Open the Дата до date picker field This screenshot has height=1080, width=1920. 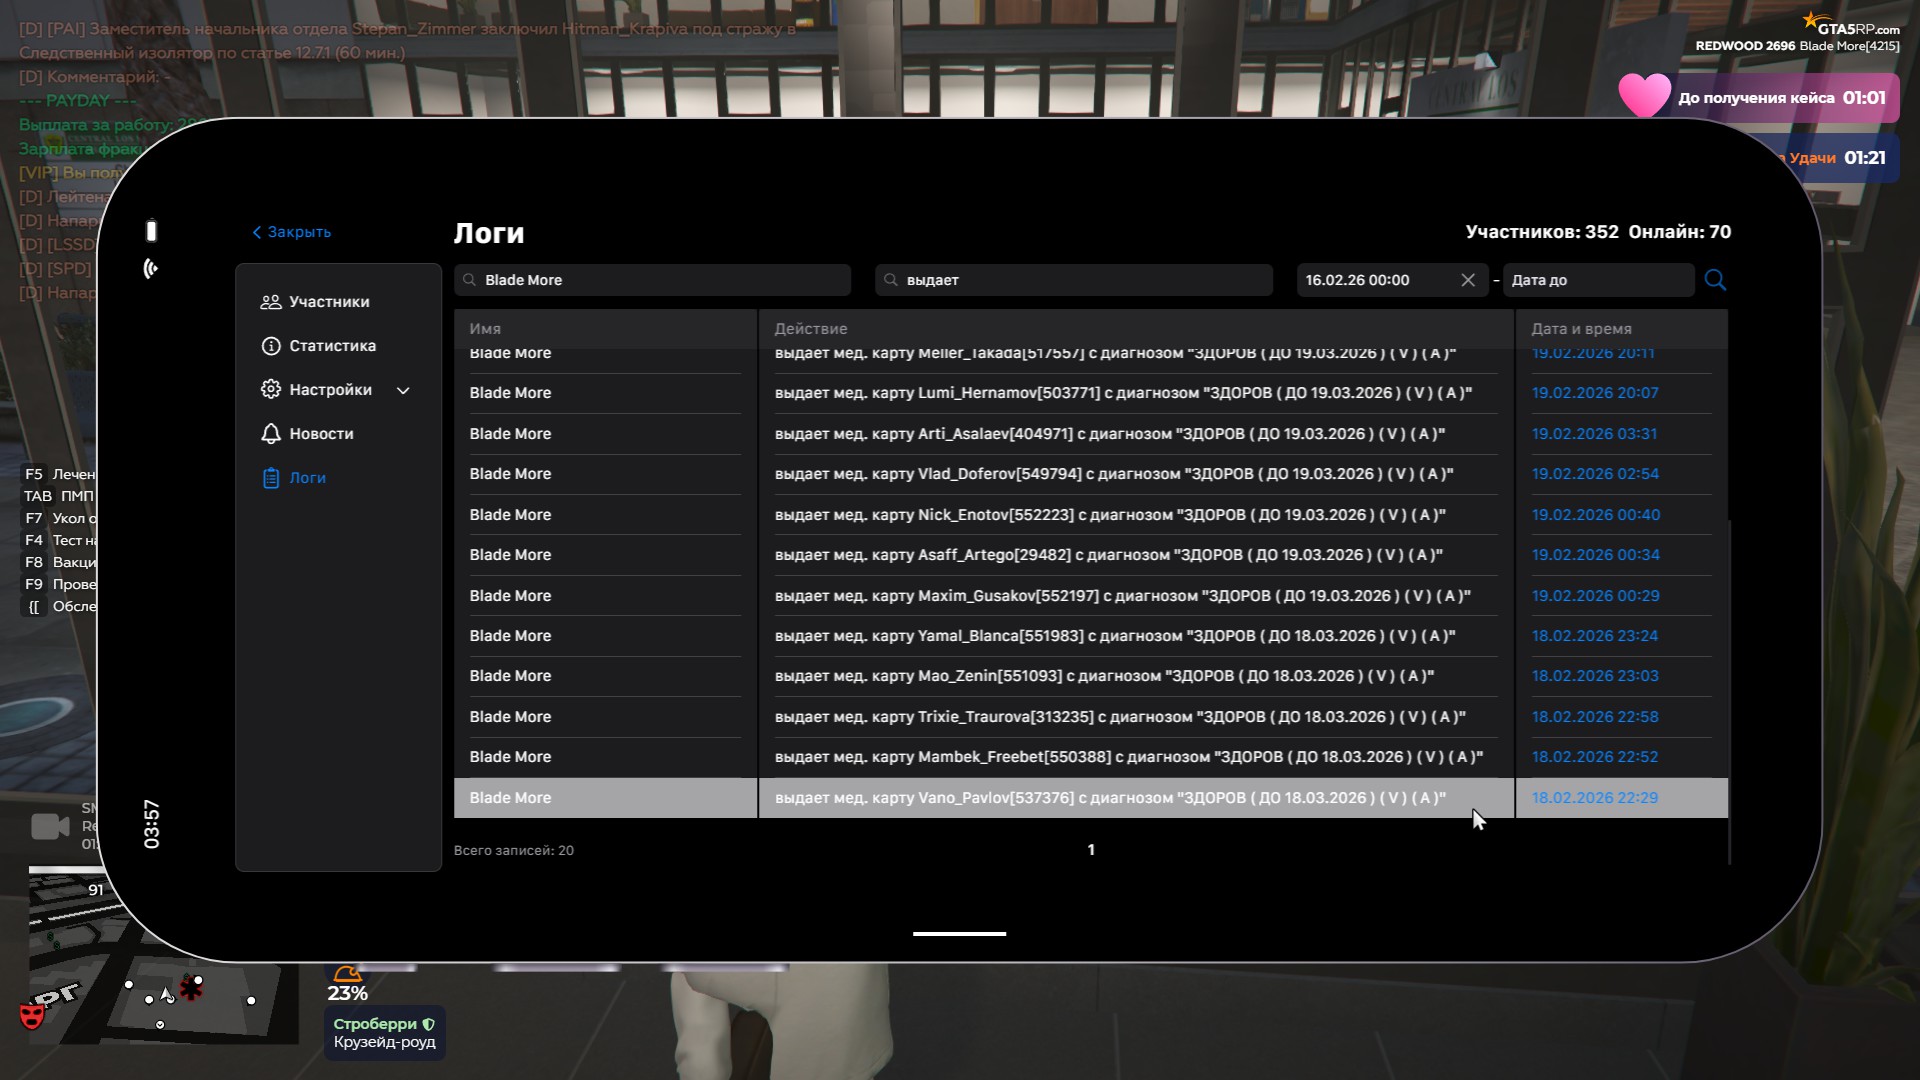1597,280
